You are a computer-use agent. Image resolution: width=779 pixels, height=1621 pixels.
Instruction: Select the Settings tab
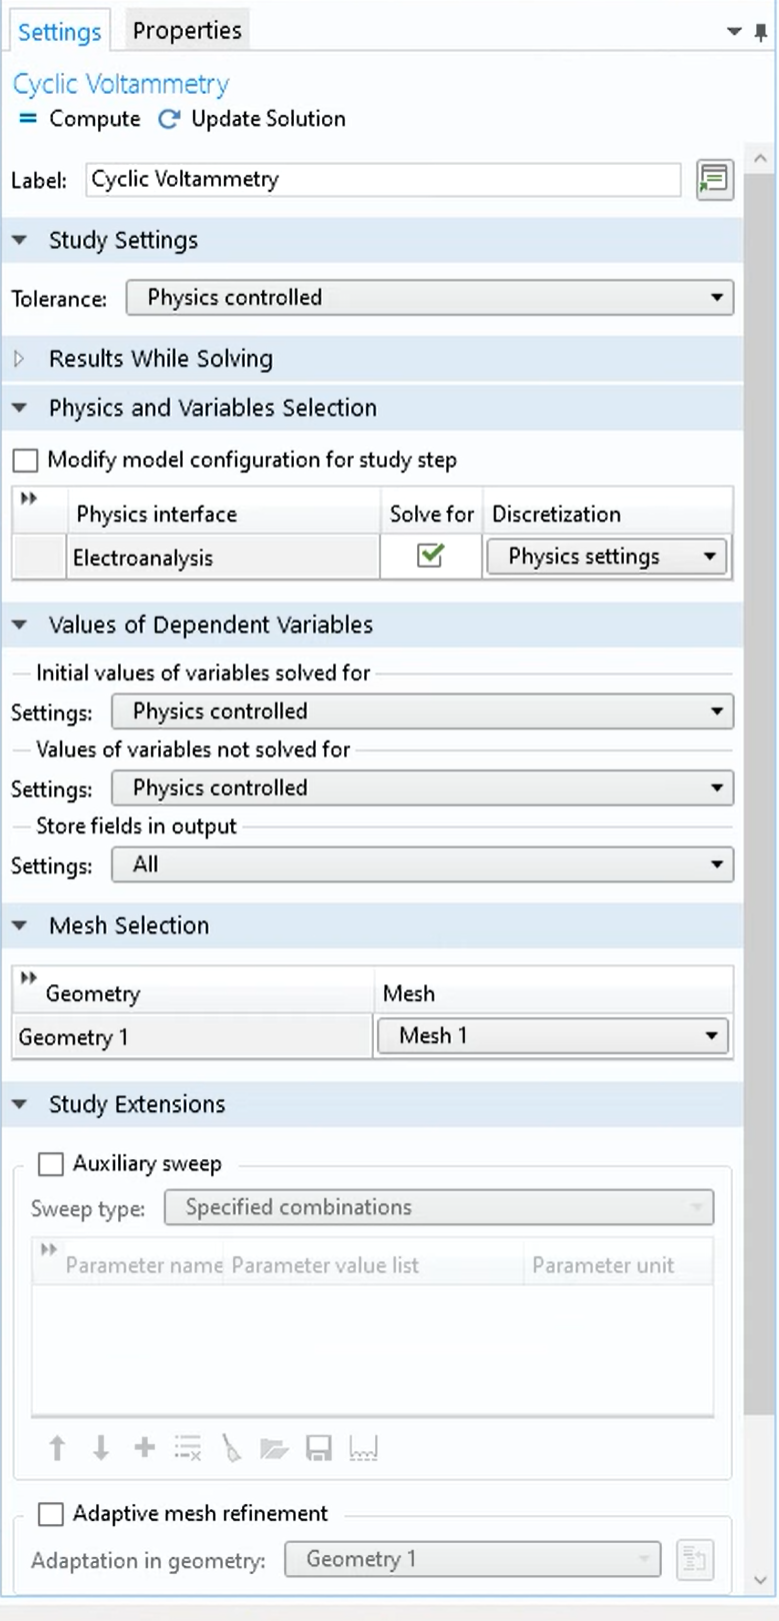(59, 32)
